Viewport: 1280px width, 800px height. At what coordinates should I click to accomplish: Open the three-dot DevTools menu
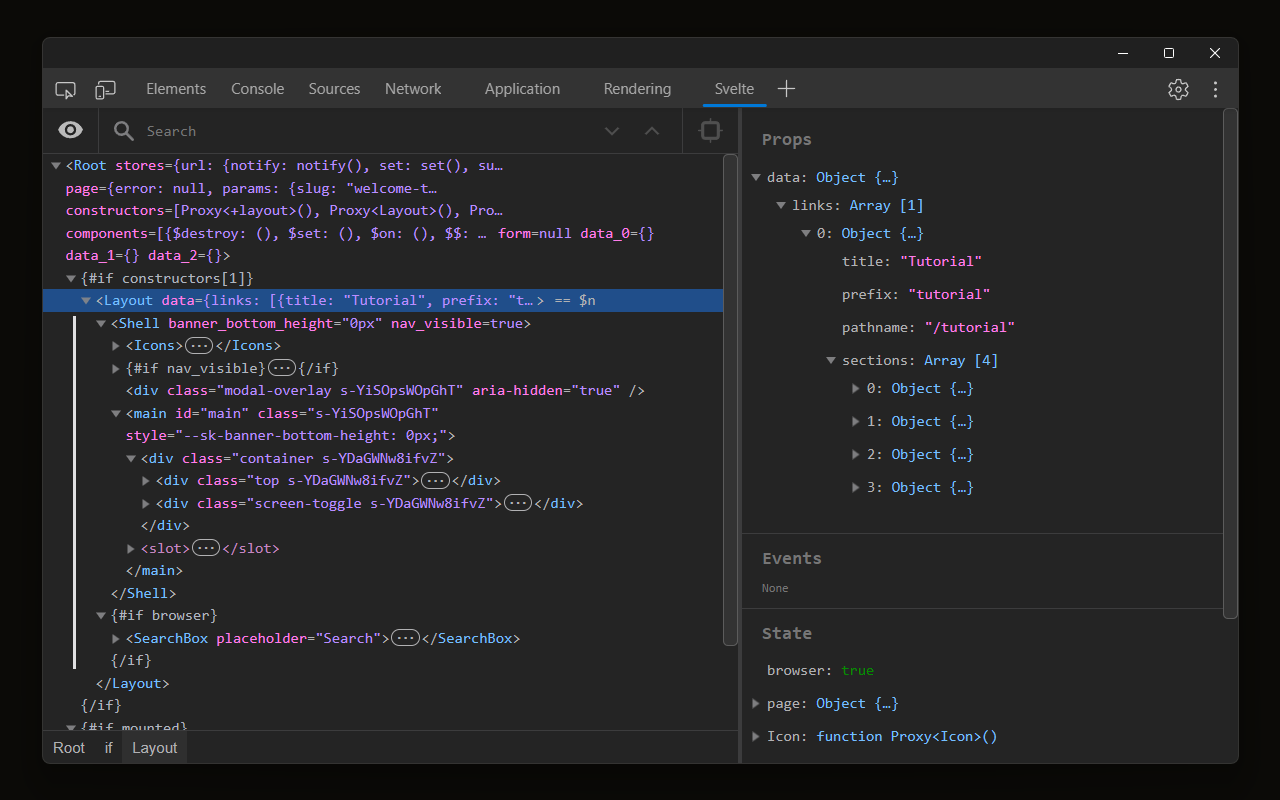pos(1215,89)
